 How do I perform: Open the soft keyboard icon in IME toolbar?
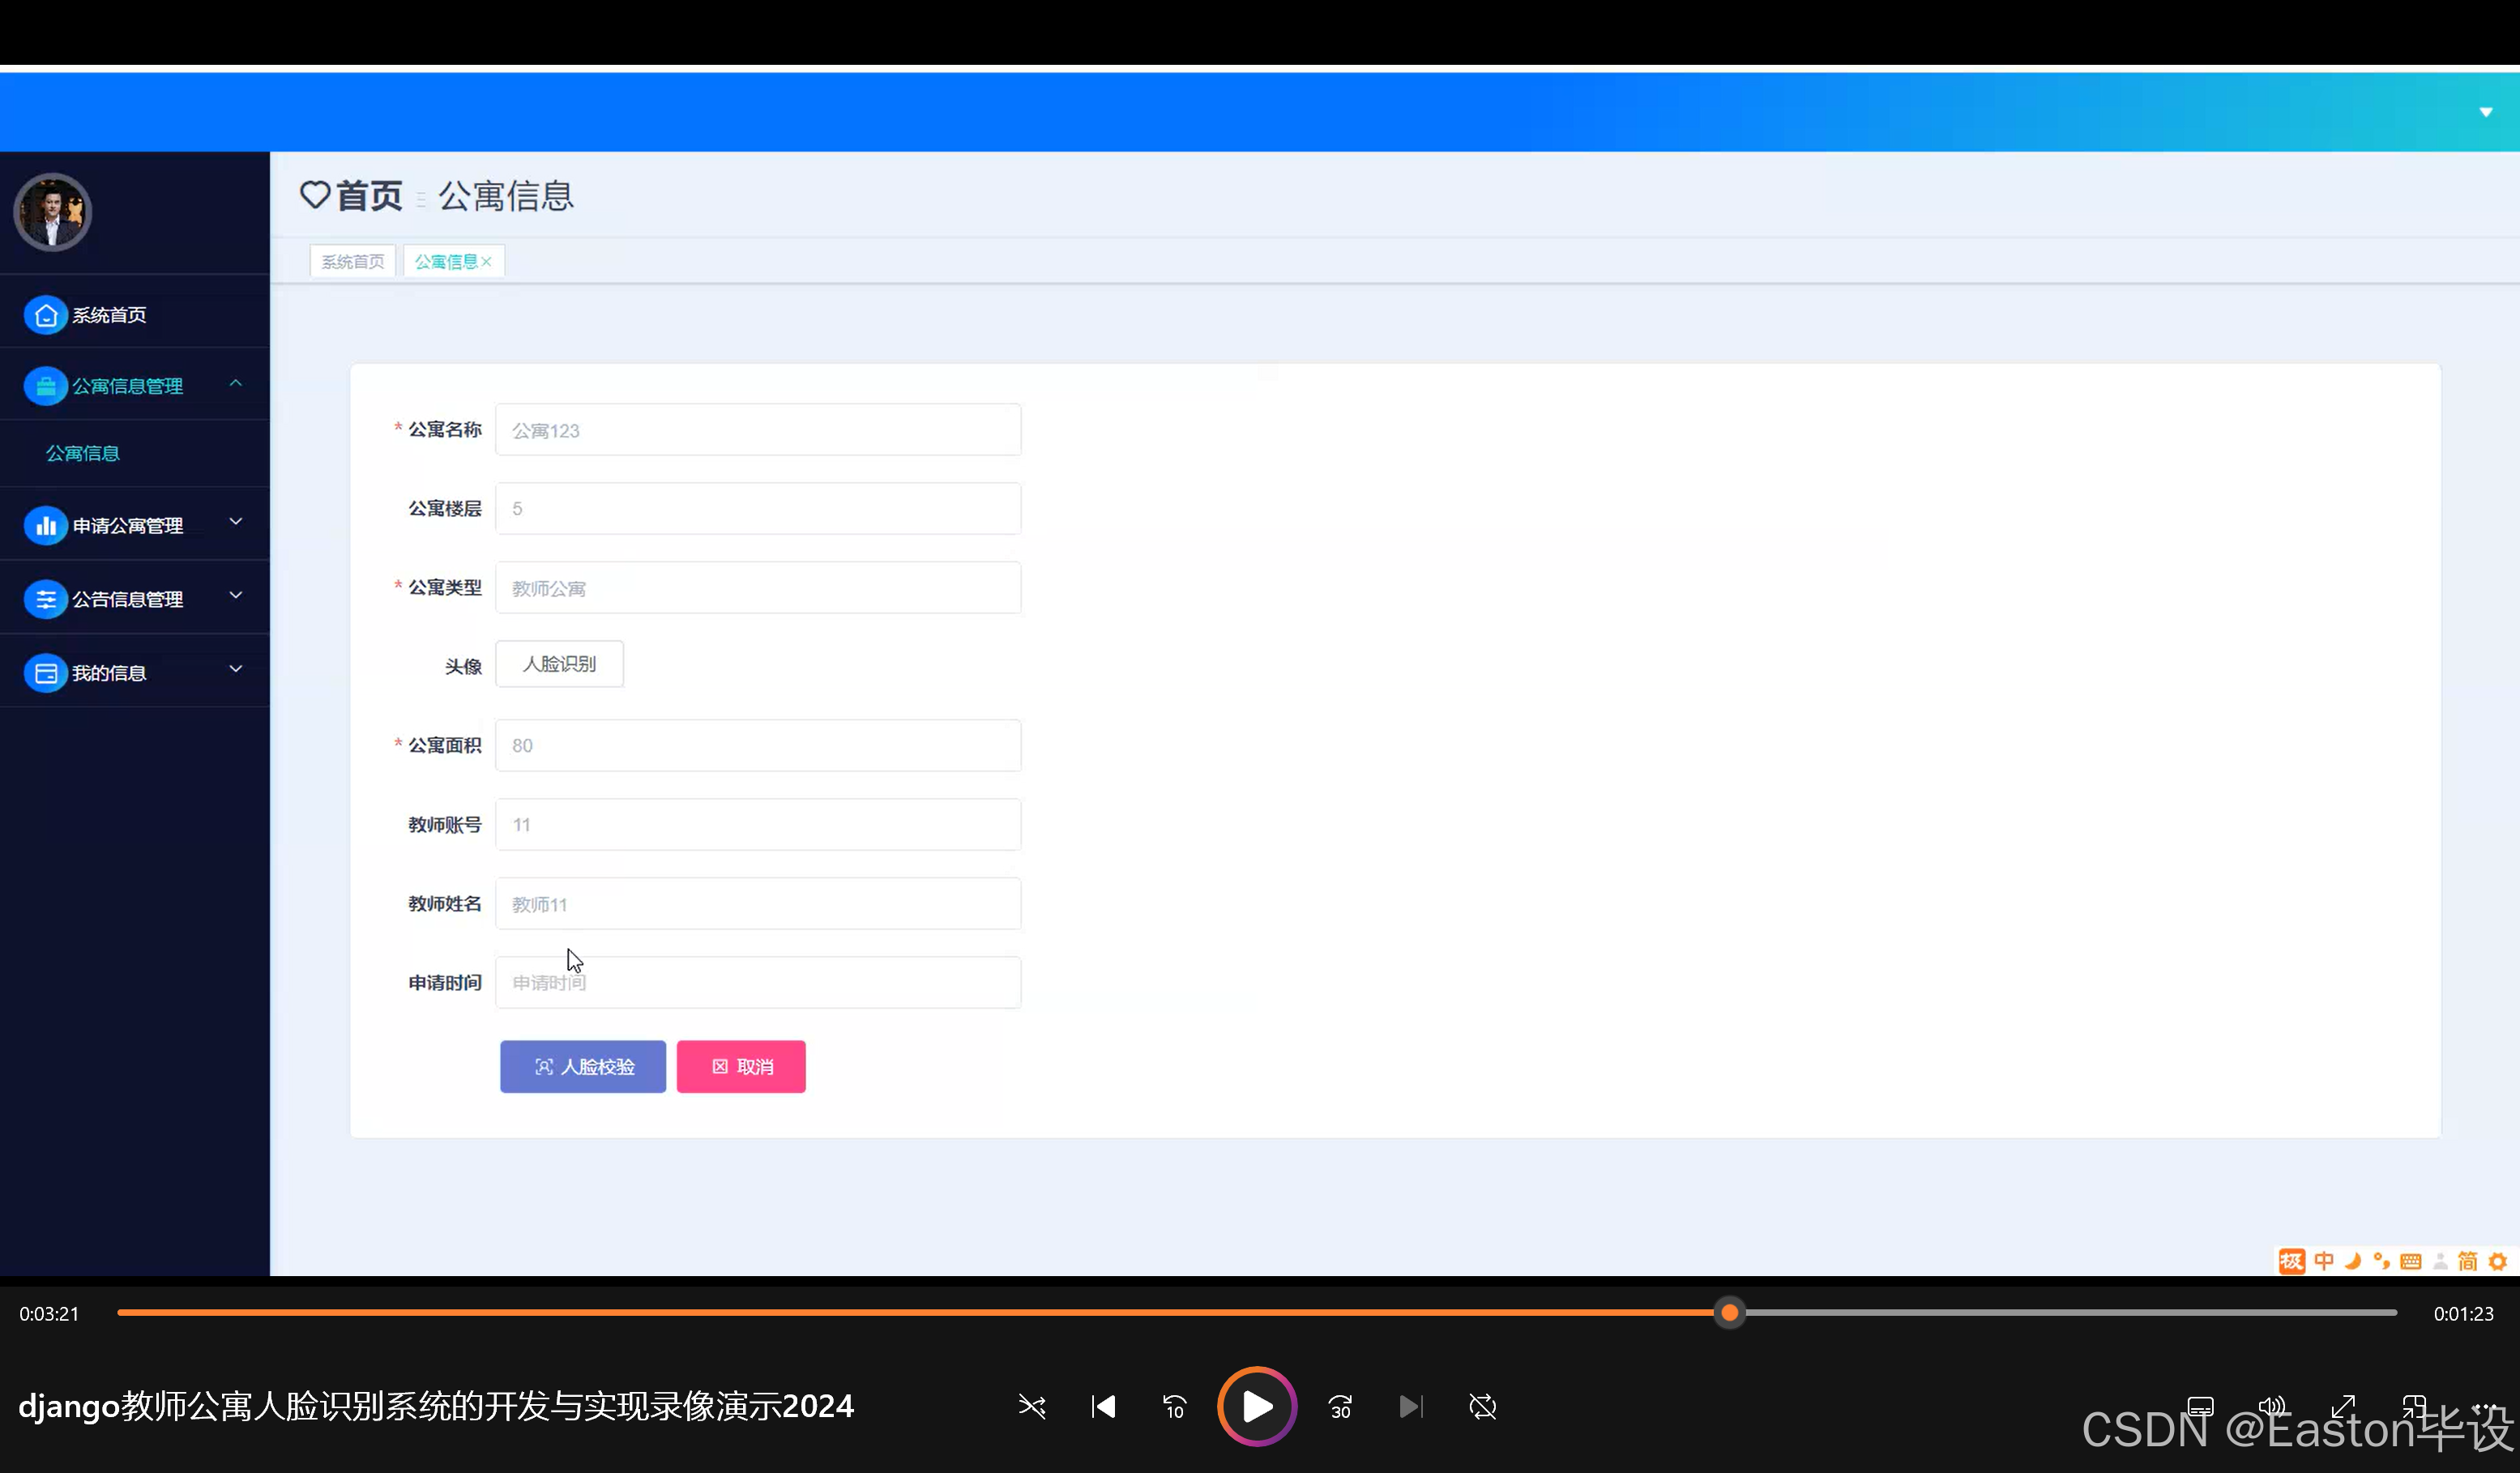(2411, 1261)
